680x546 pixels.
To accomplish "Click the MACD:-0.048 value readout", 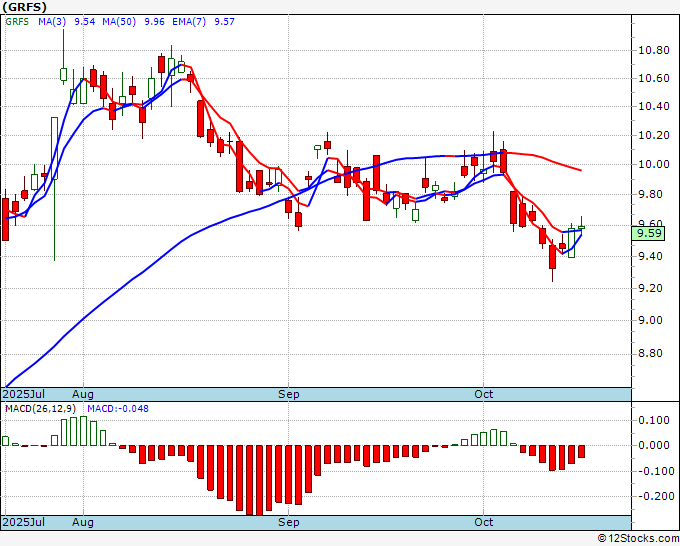I will click(x=118, y=409).
